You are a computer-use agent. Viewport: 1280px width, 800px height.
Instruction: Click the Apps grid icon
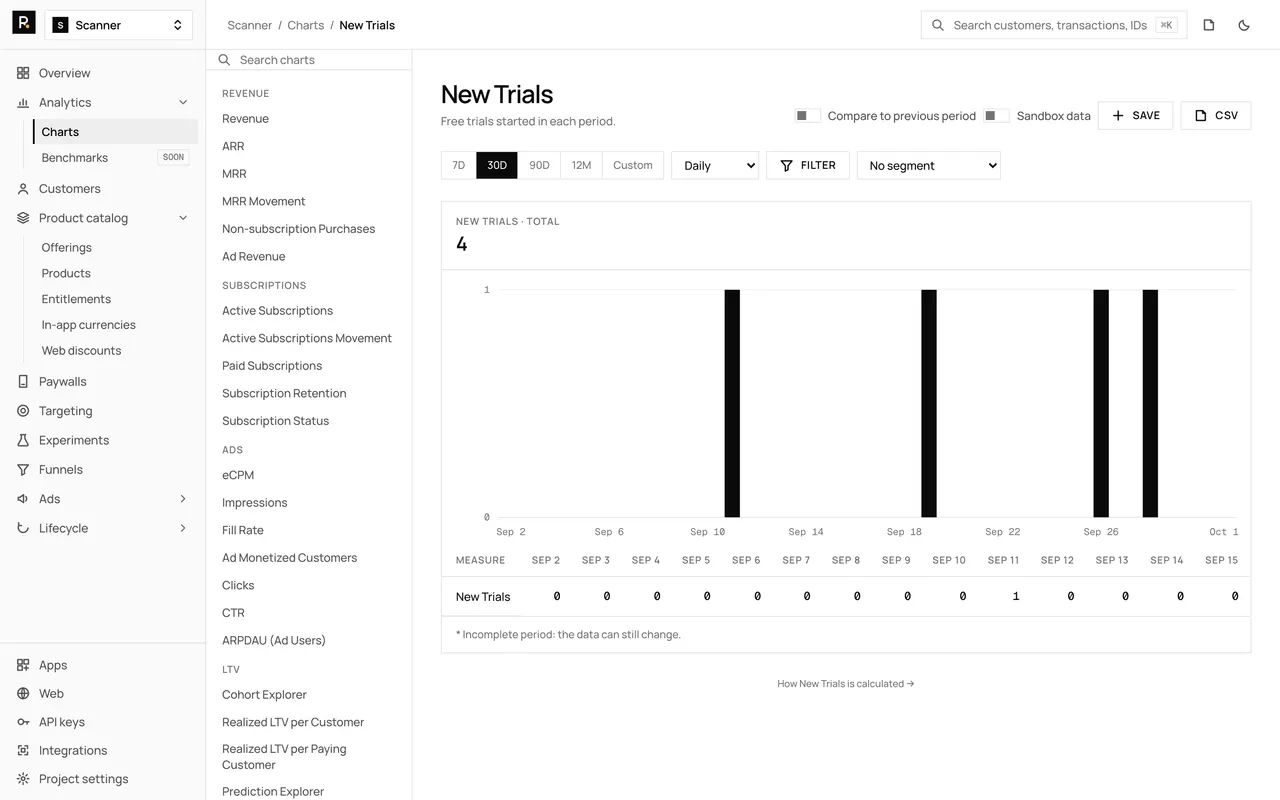click(23, 665)
